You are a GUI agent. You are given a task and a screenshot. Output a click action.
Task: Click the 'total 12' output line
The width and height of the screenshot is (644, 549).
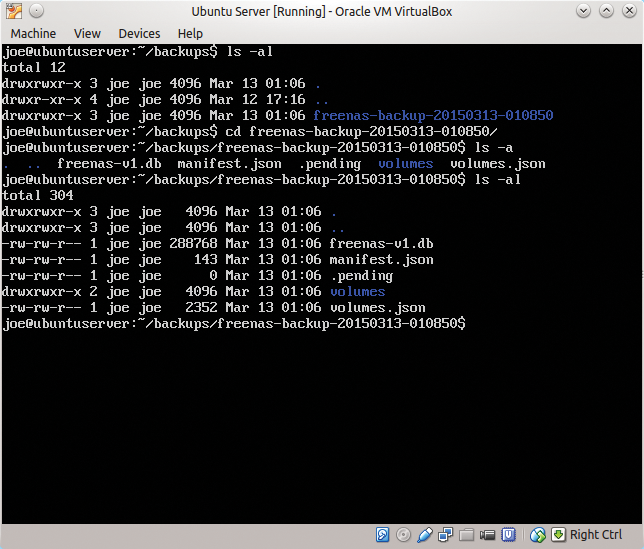(34, 67)
